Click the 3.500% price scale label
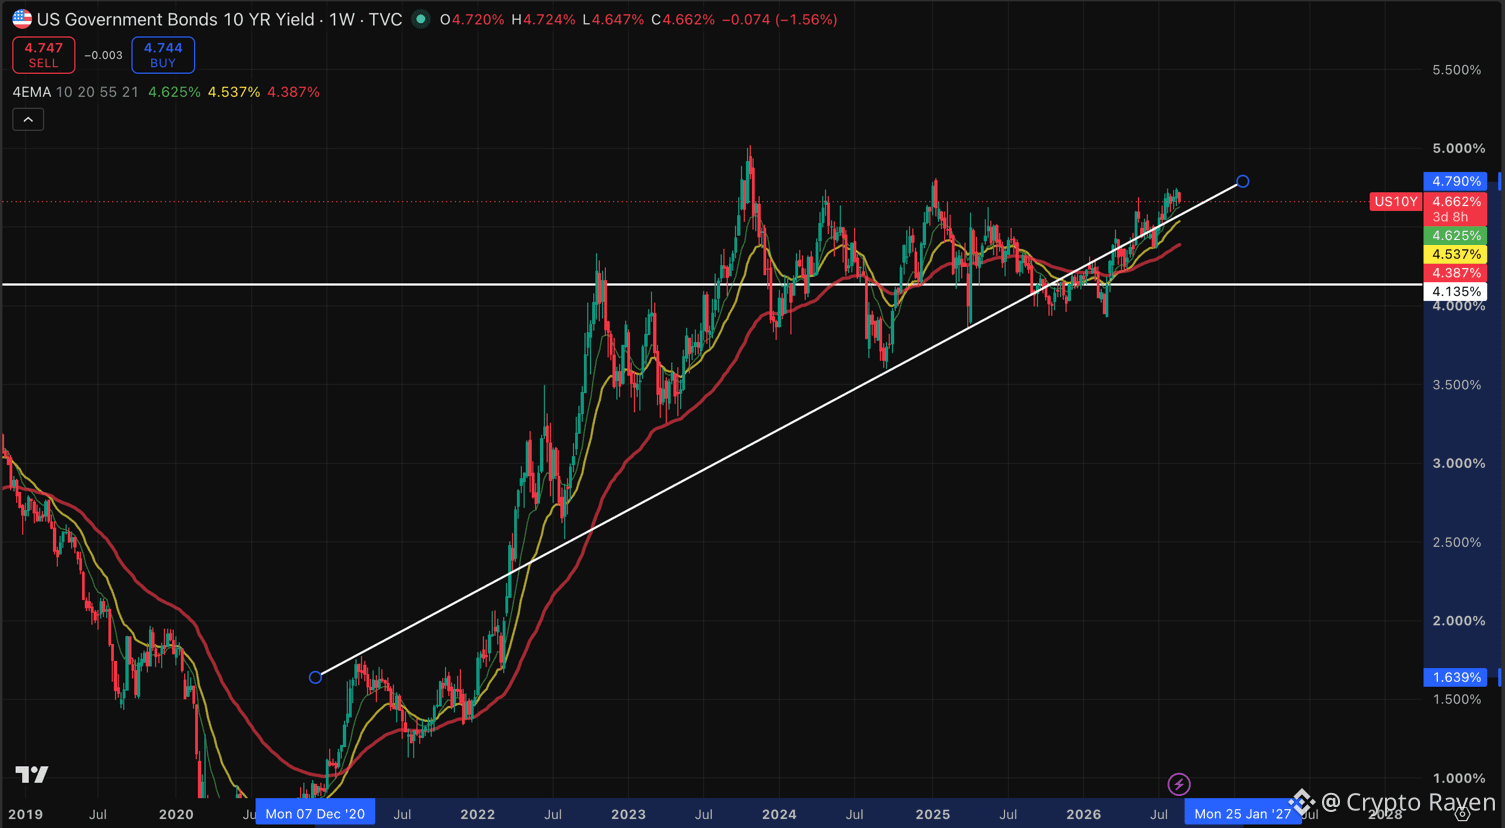 (1457, 385)
